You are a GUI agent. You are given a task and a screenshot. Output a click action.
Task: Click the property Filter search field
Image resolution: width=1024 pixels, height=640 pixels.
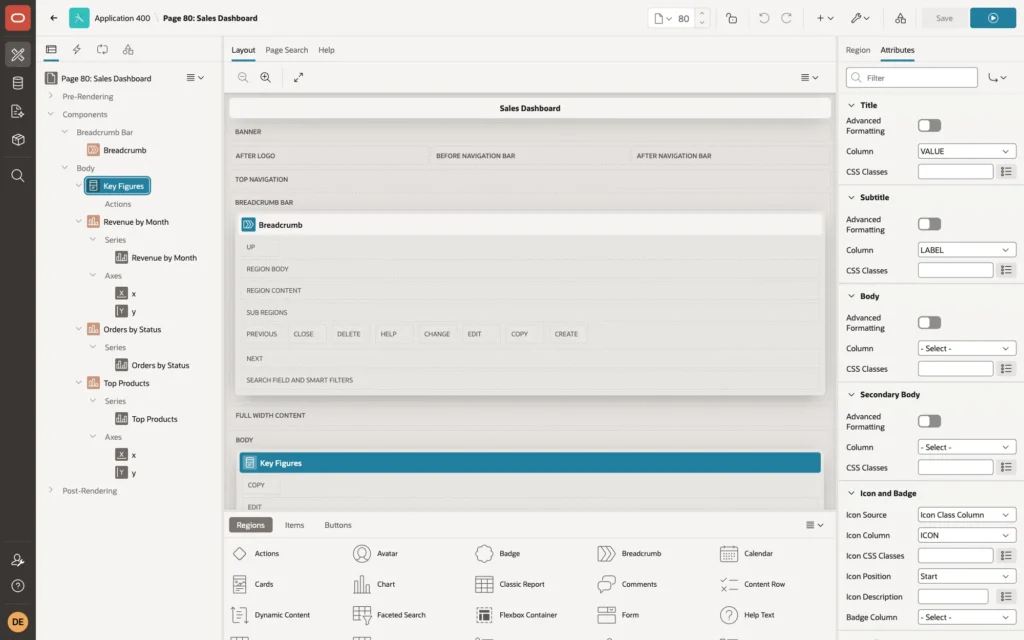912,78
